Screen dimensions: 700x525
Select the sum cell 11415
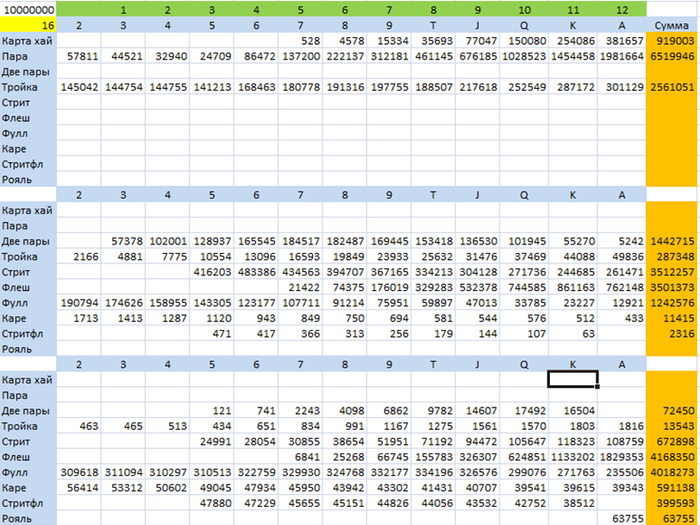(671, 318)
